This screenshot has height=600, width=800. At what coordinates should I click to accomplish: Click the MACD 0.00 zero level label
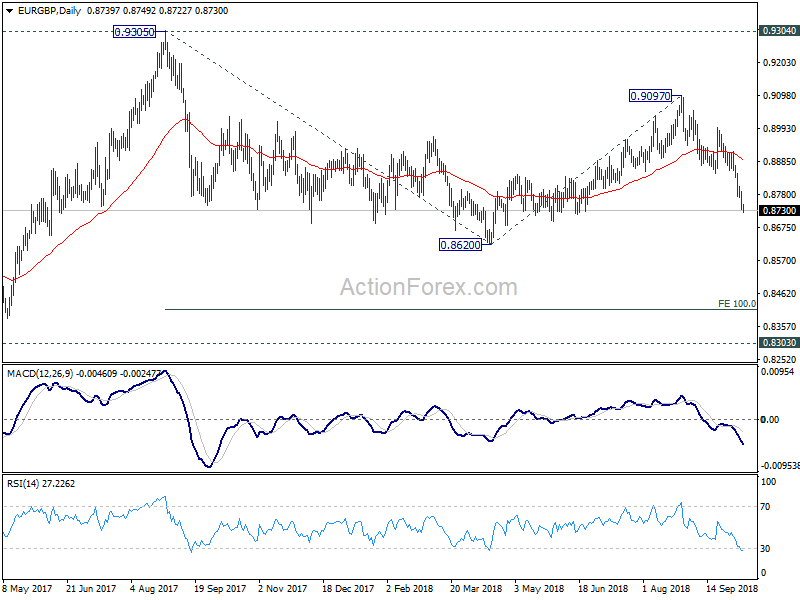point(770,419)
